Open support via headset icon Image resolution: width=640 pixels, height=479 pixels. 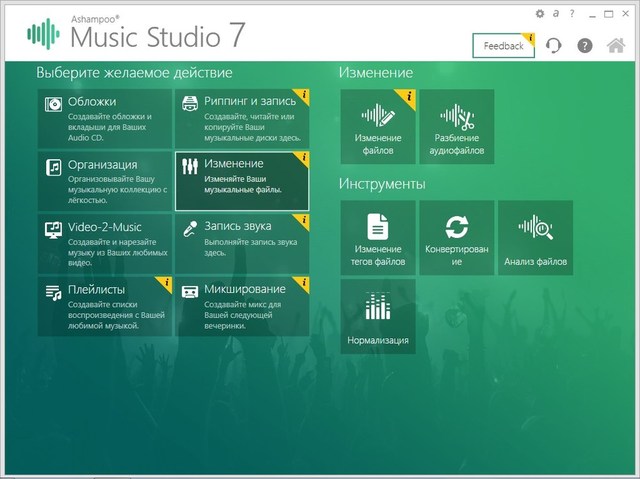tap(553, 46)
